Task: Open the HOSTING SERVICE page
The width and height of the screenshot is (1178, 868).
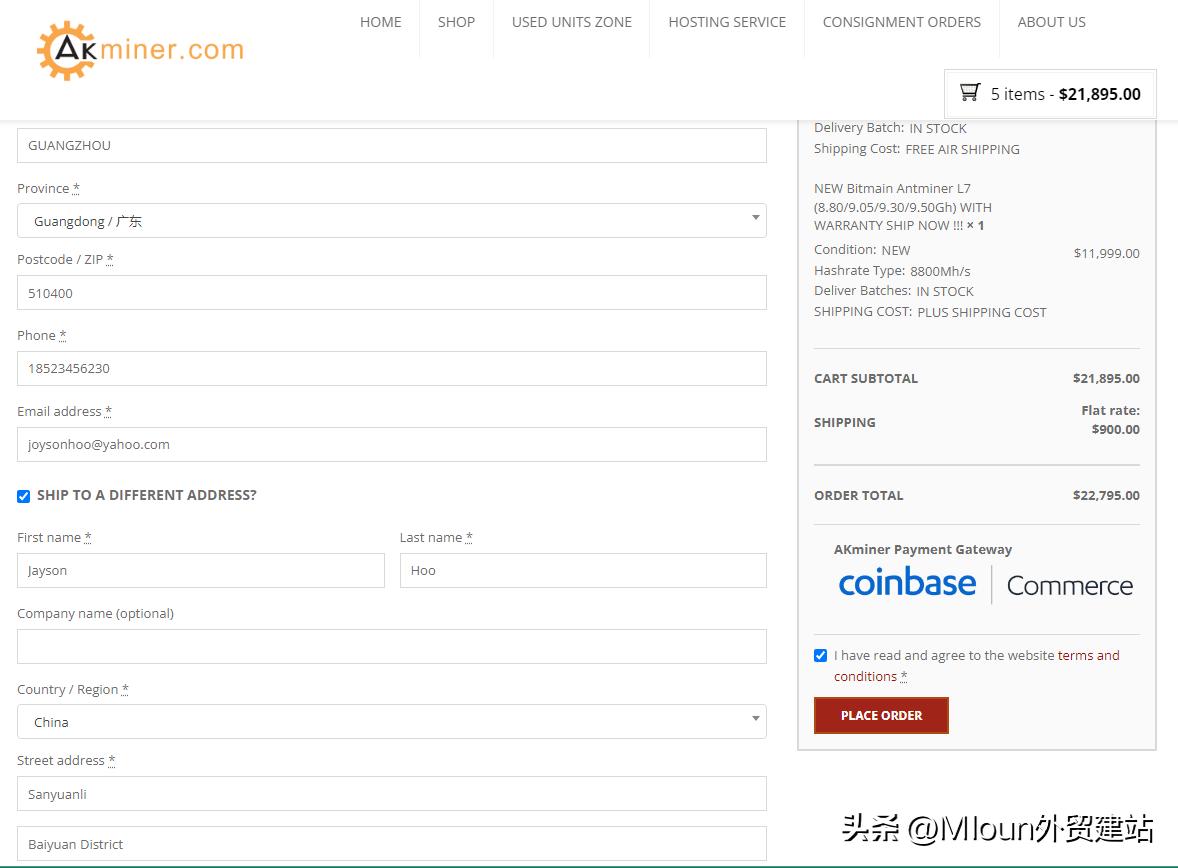Action: (727, 21)
